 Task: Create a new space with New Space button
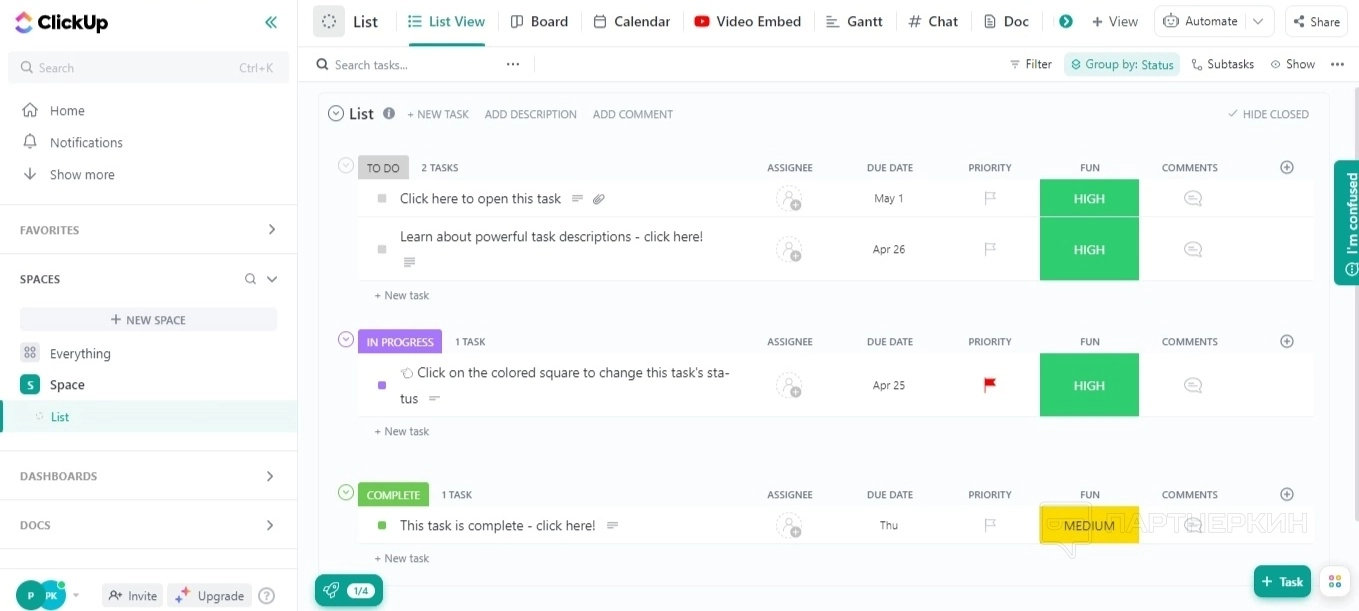[x=148, y=320]
